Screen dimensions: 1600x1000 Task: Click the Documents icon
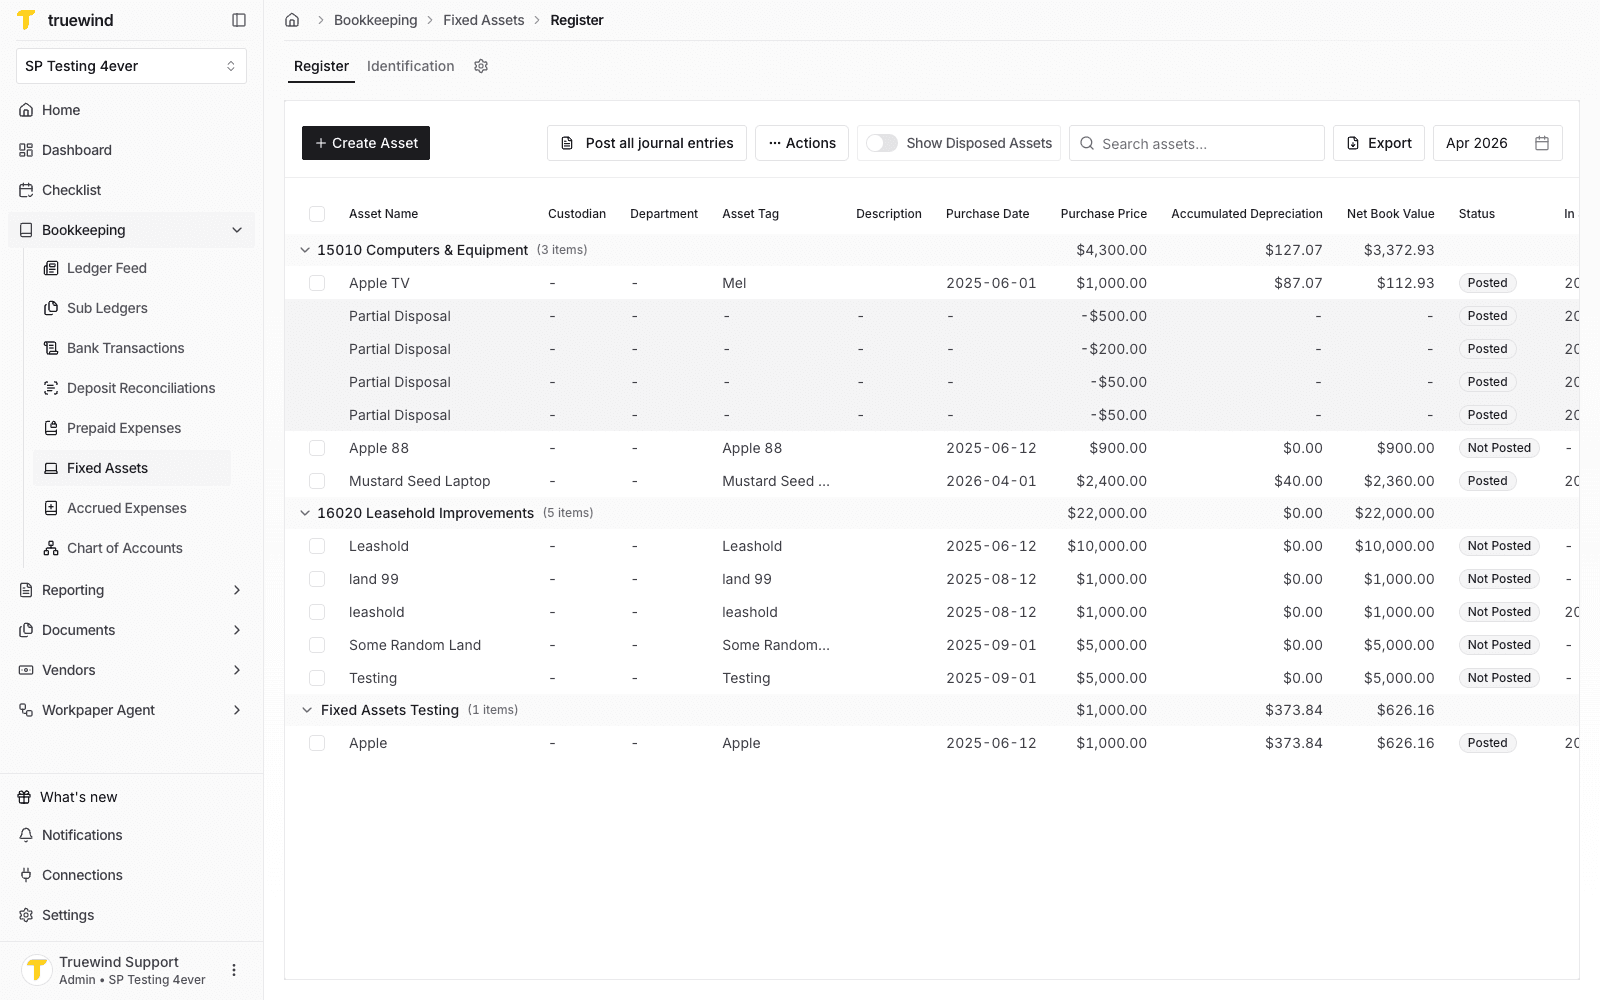26,630
